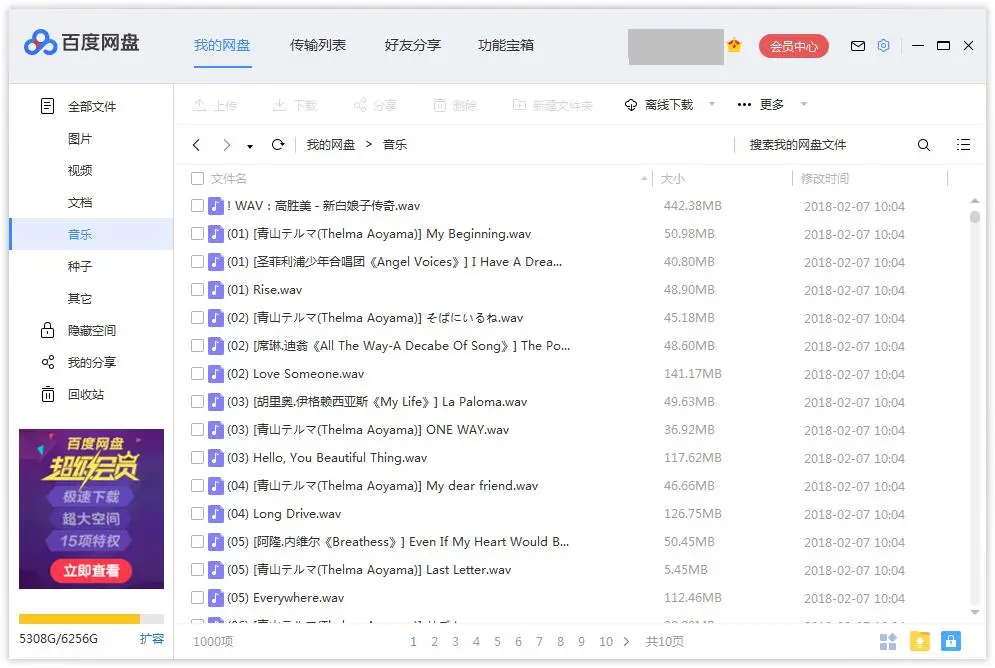Click 立即查看 in the ad banner
Image resolution: width=995 pixels, height=668 pixels.
pos(91,570)
